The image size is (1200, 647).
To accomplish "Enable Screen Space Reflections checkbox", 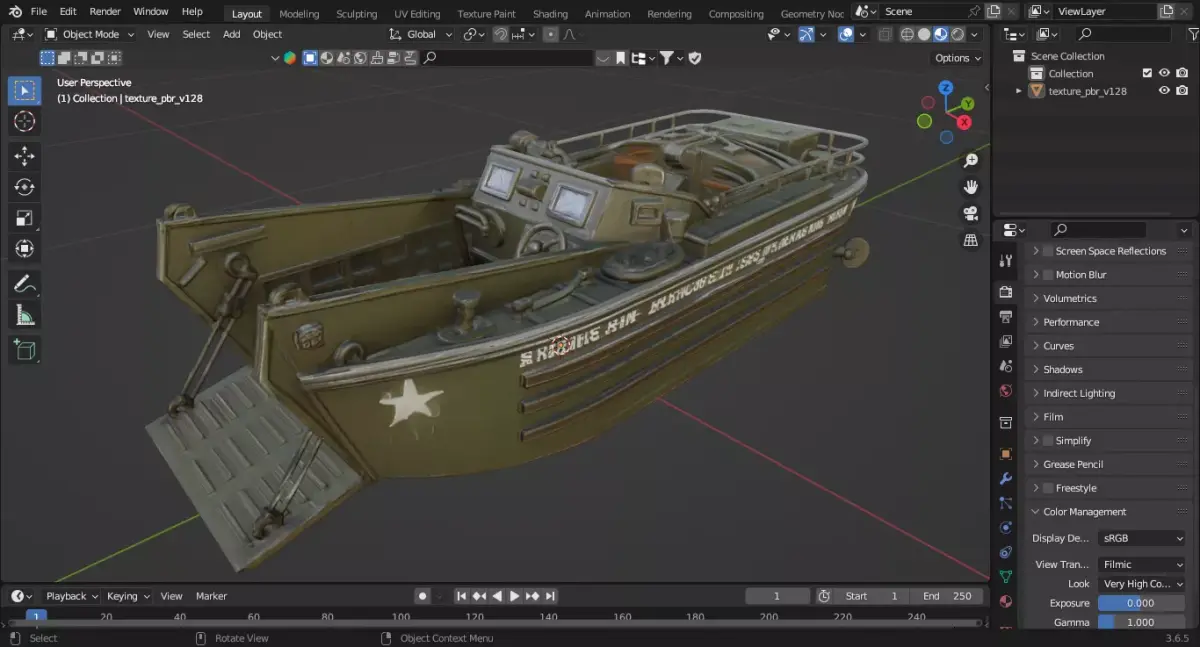I will [1048, 251].
